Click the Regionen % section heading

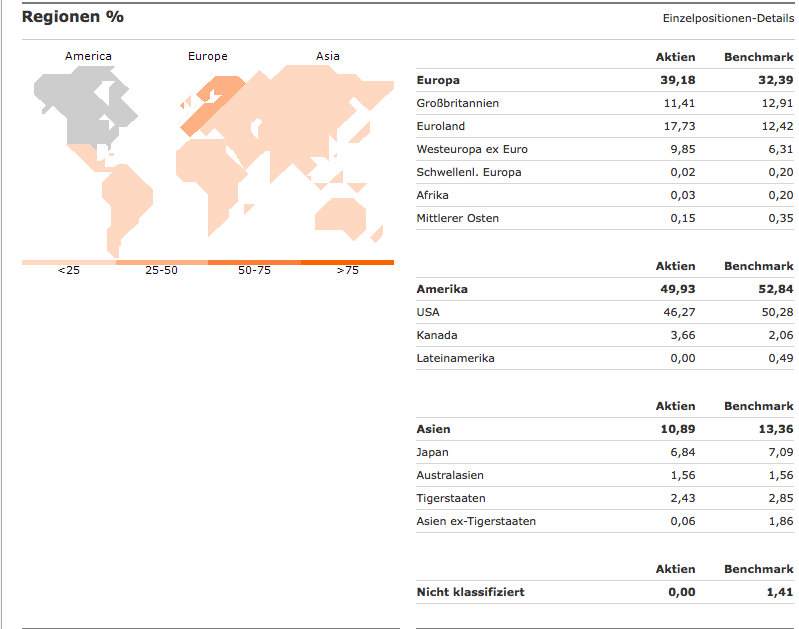pos(73,17)
